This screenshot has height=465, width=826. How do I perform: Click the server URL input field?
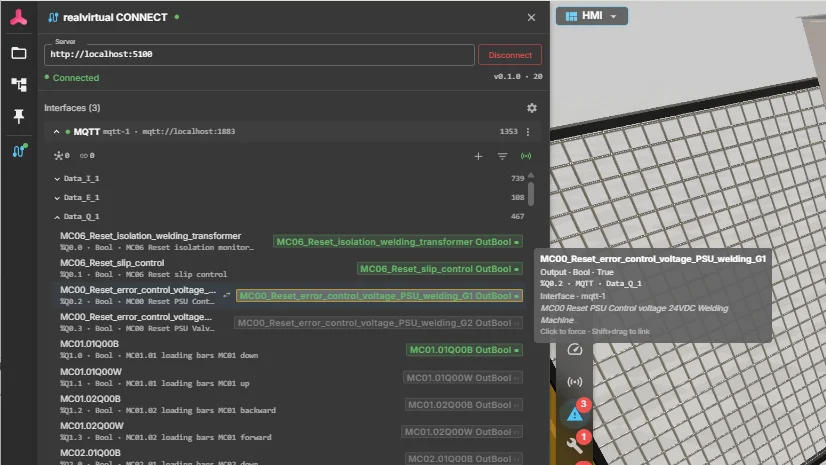(x=259, y=55)
